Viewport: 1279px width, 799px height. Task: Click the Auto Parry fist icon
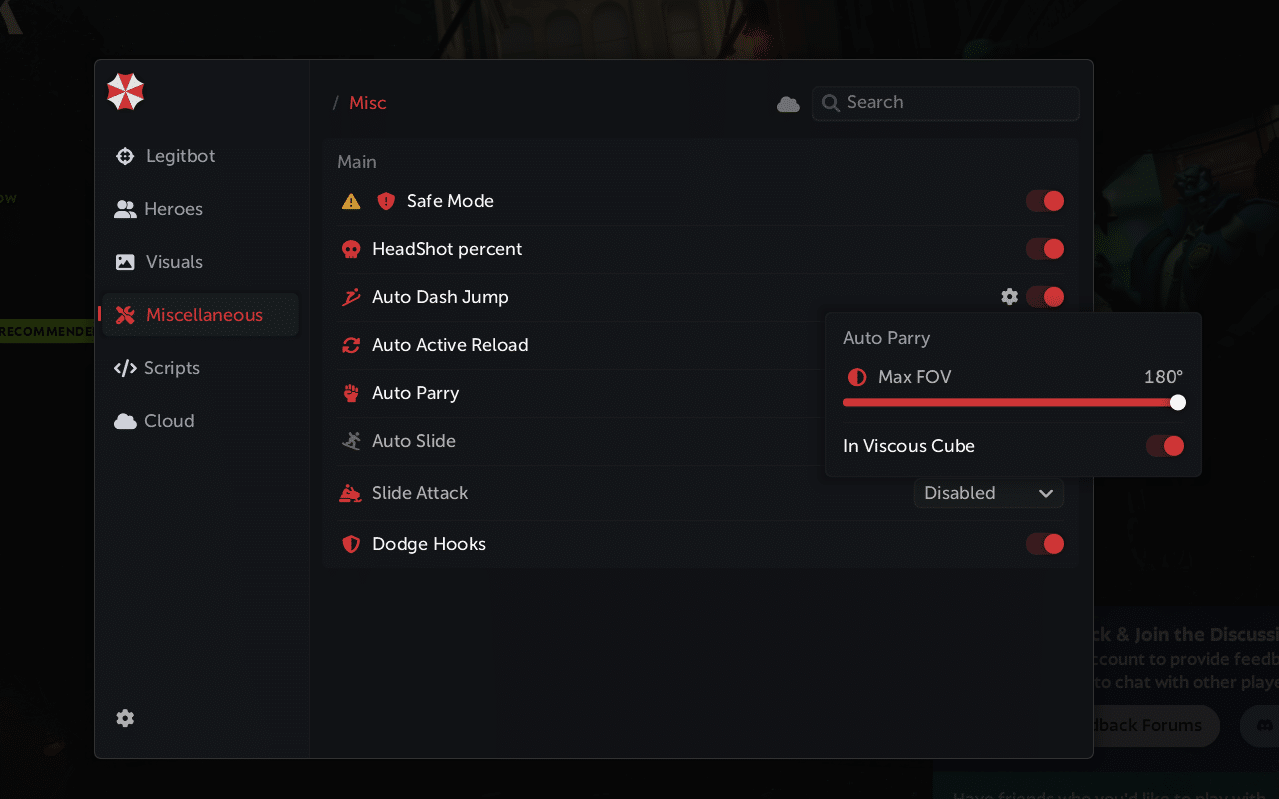pos(351,393)
